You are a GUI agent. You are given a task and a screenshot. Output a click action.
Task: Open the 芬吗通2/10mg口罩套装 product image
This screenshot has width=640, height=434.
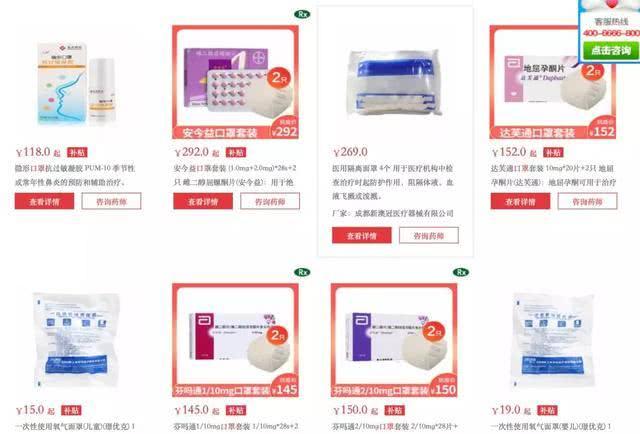(x=394, y=340)
